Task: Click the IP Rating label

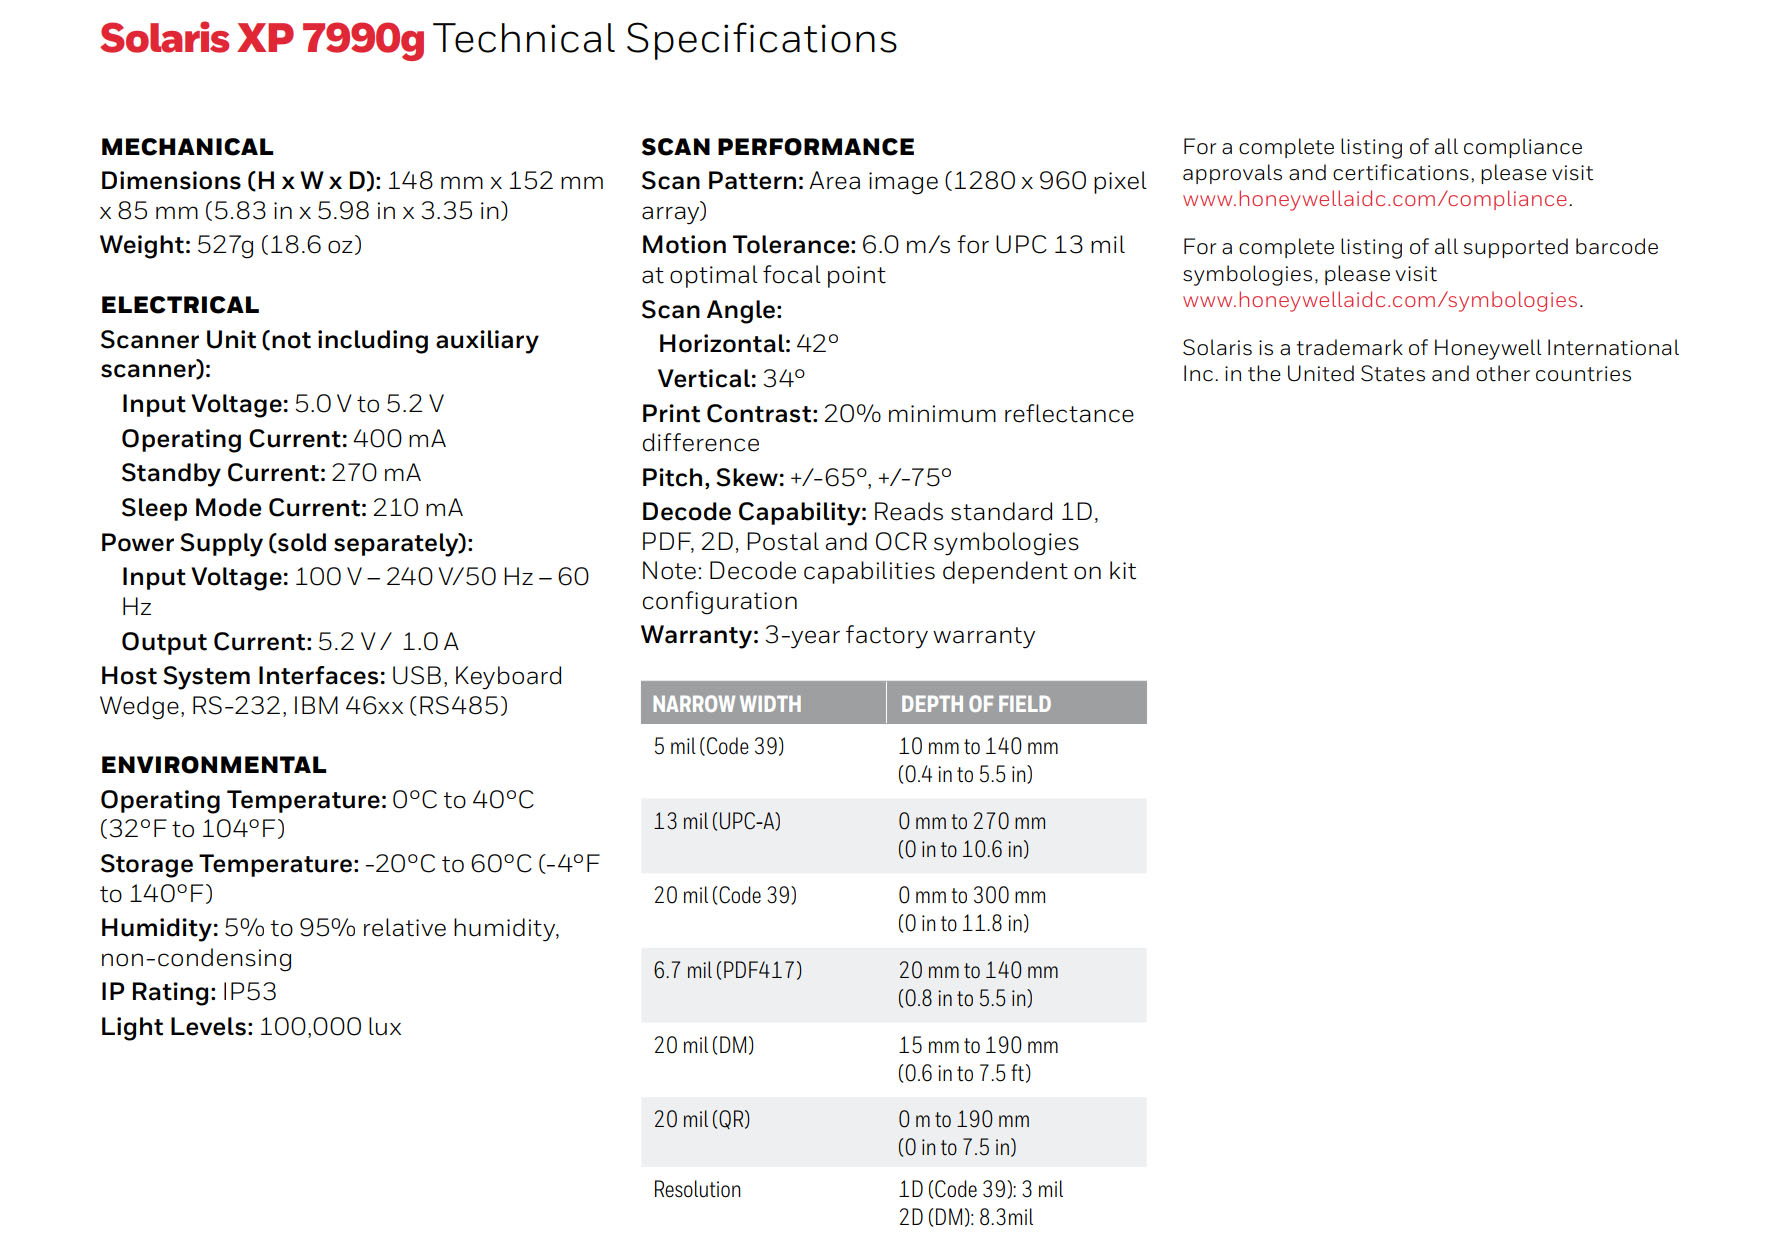Action: 158,992
